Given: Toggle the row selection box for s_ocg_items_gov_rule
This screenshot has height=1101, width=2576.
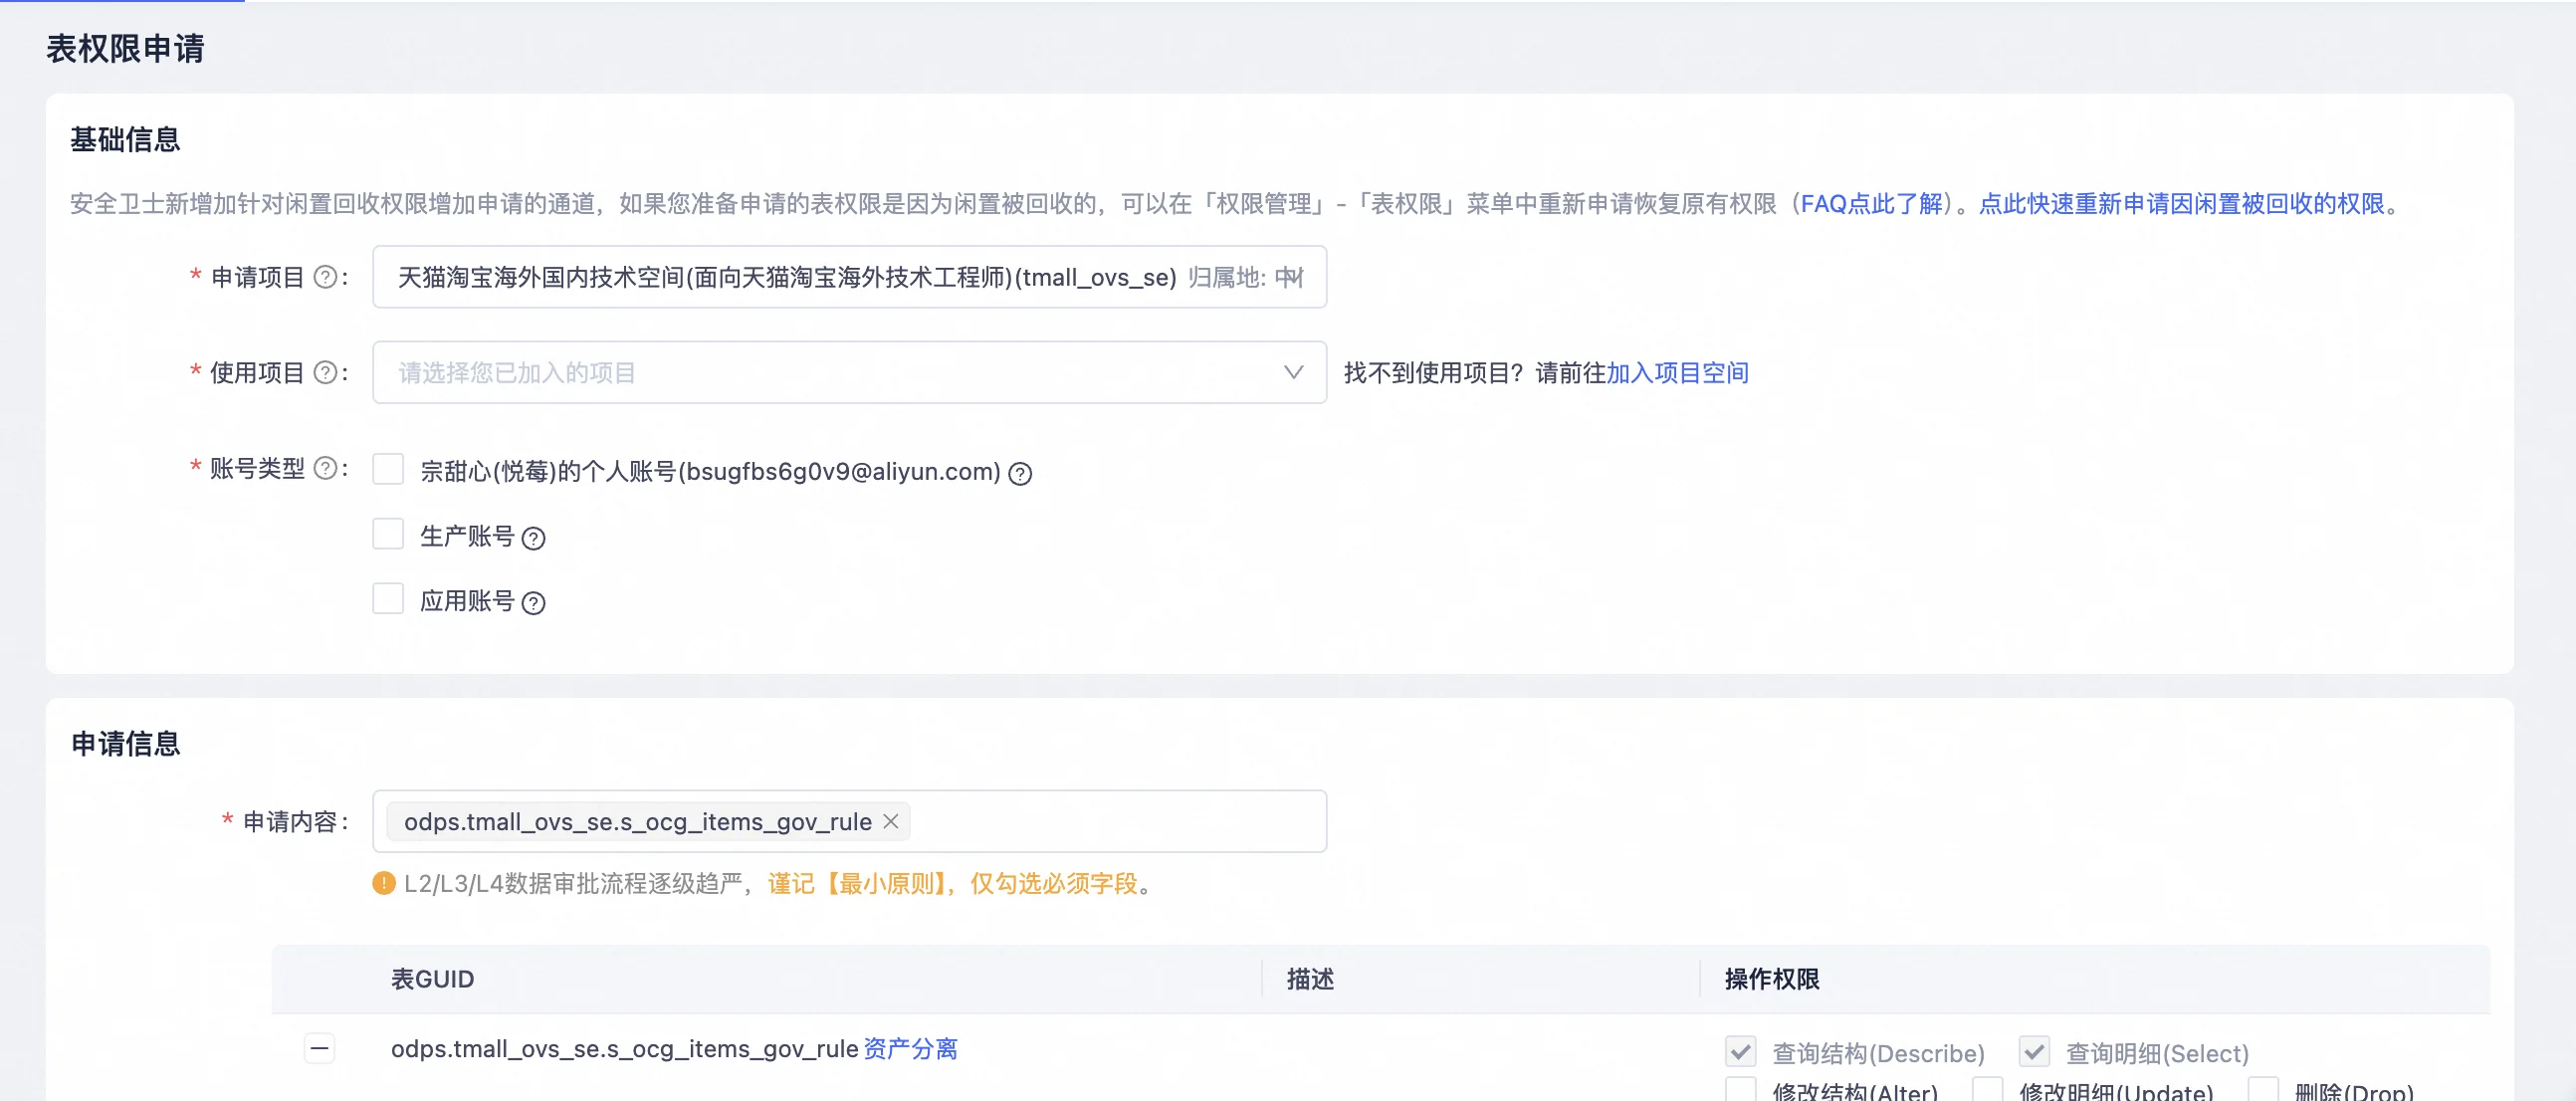Looking at the screenshot, I should (320, 1049).
